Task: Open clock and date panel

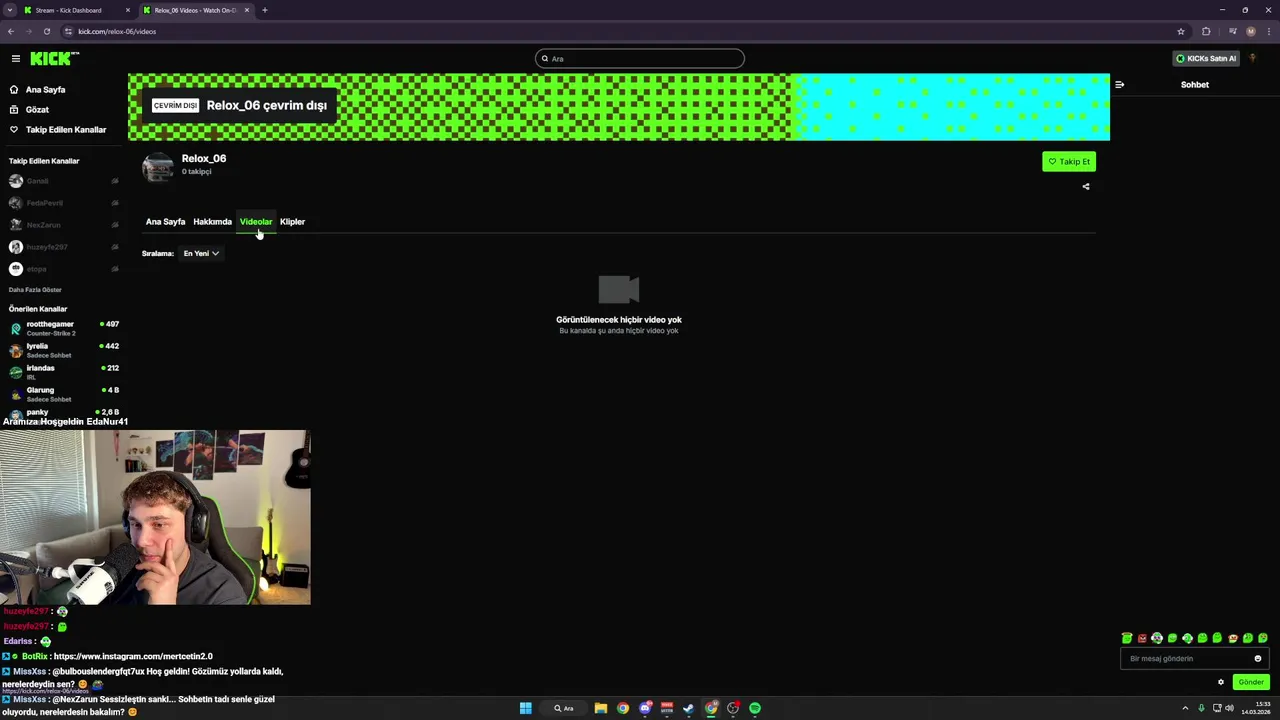Action: pyautogui.click(x=1256, y=708)
